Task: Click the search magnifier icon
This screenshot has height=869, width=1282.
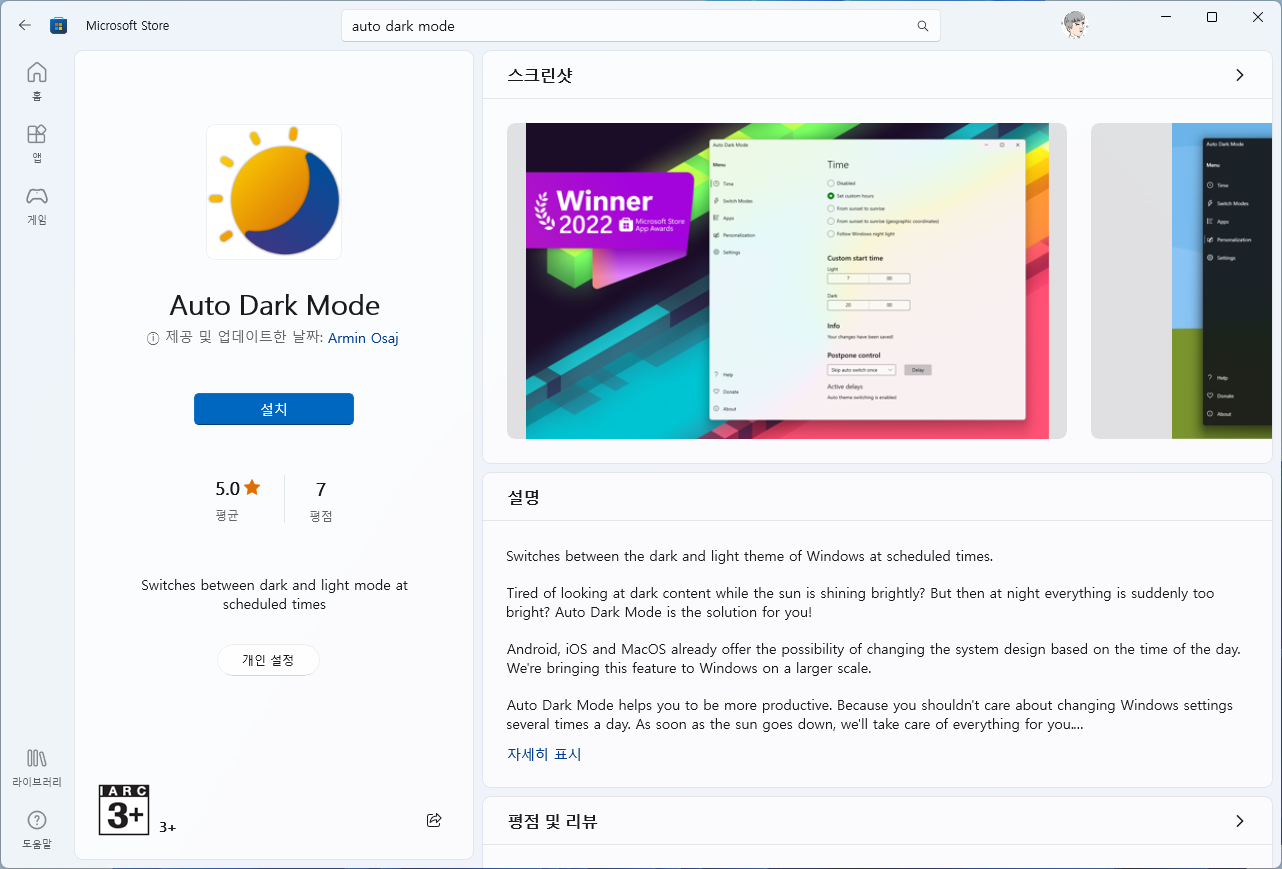Action: click(923, 26)
